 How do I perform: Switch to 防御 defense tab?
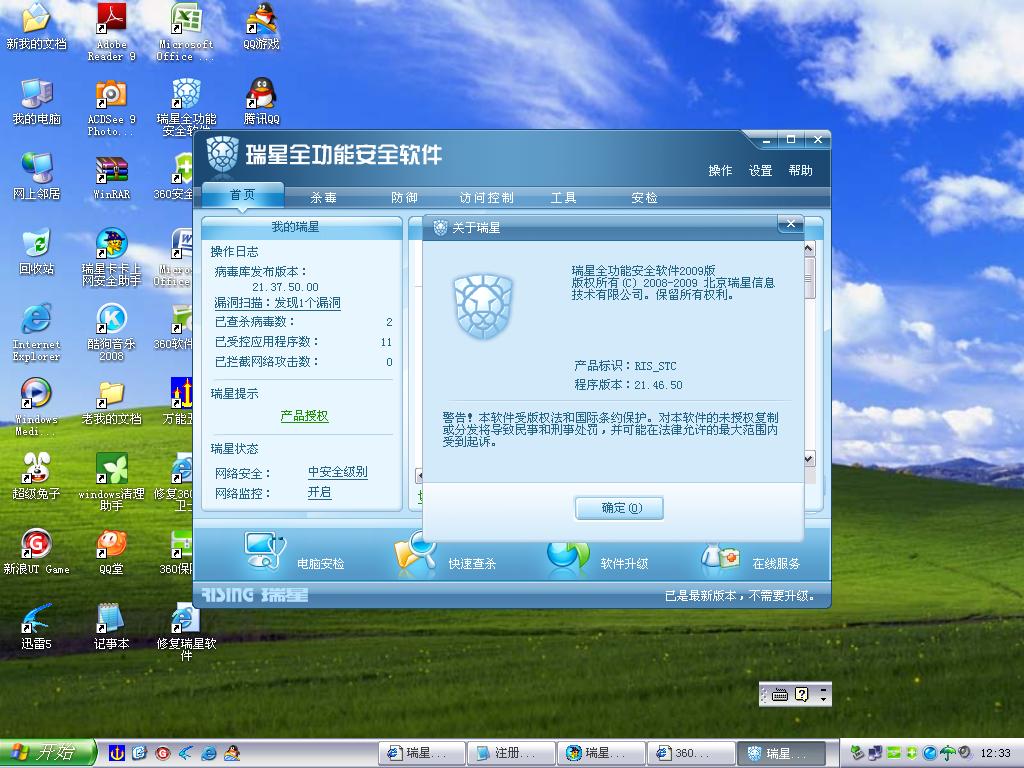pos(404,197)
